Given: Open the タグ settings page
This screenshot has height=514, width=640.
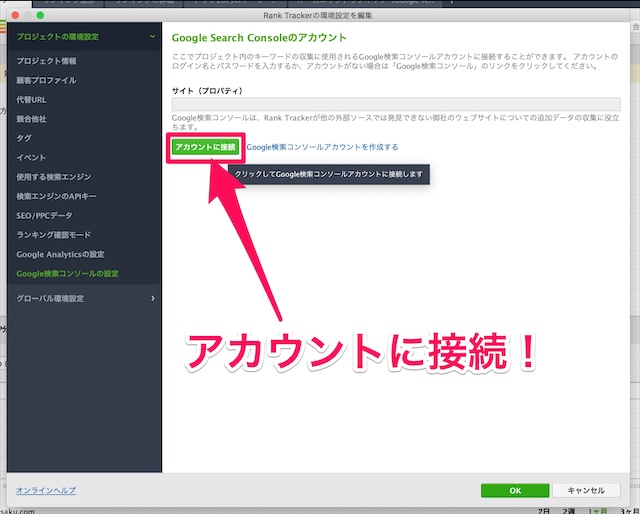Looking at the screenshot, I should [24, 138].
